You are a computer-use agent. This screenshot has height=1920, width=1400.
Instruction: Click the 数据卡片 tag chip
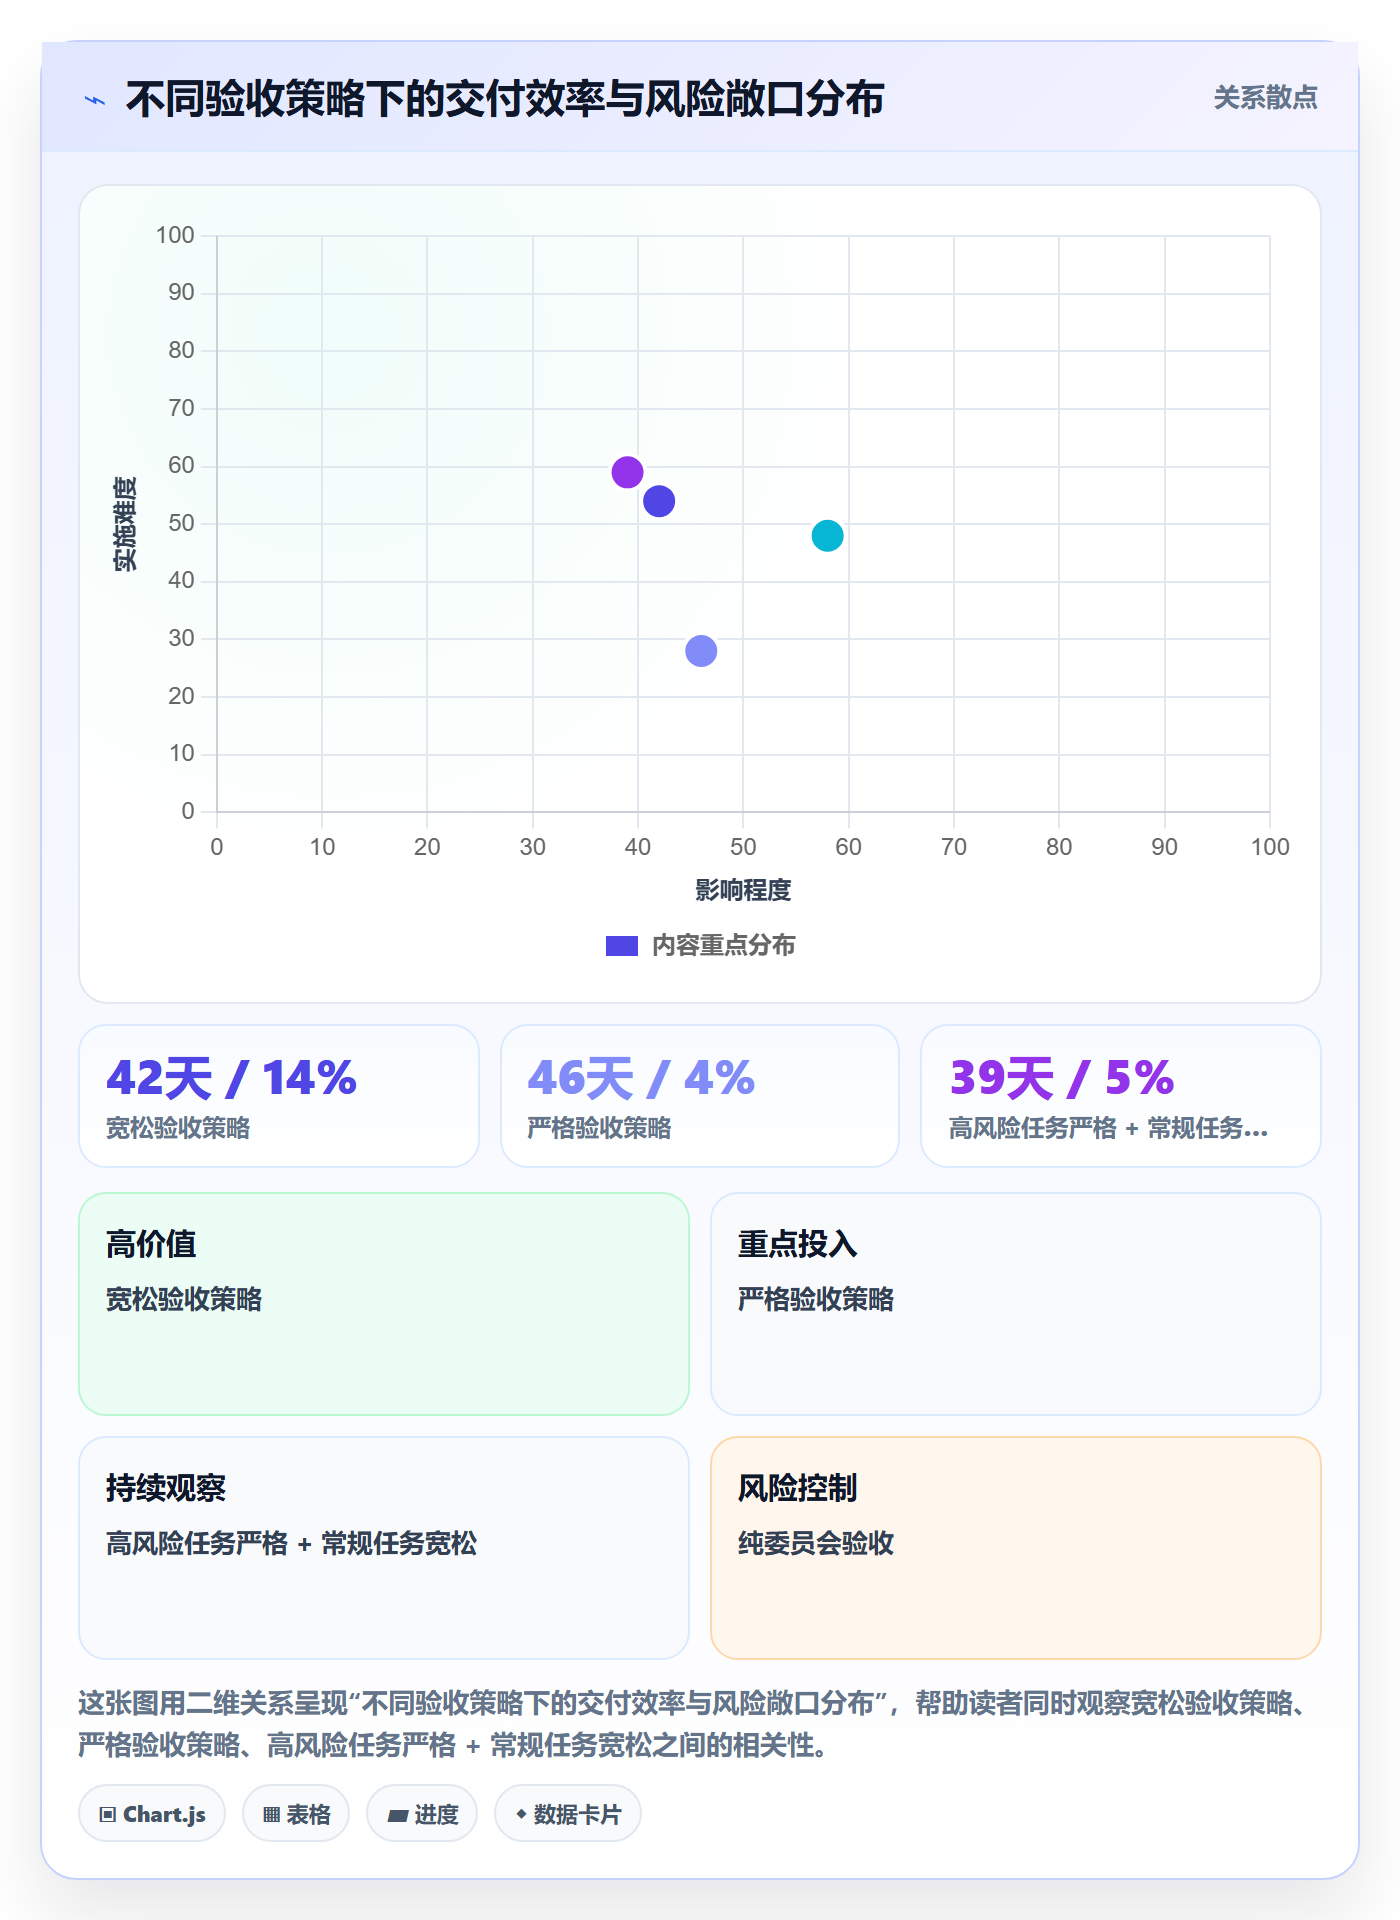tap(568, 1814)
